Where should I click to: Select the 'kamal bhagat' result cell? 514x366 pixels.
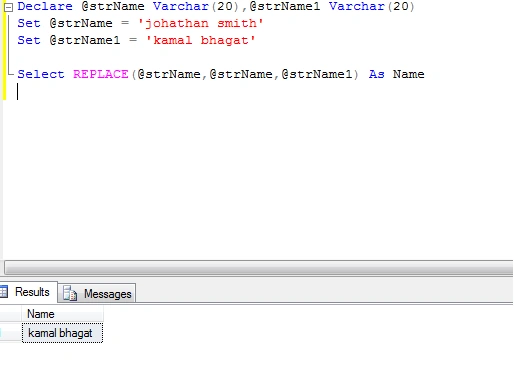coord(62,333)
